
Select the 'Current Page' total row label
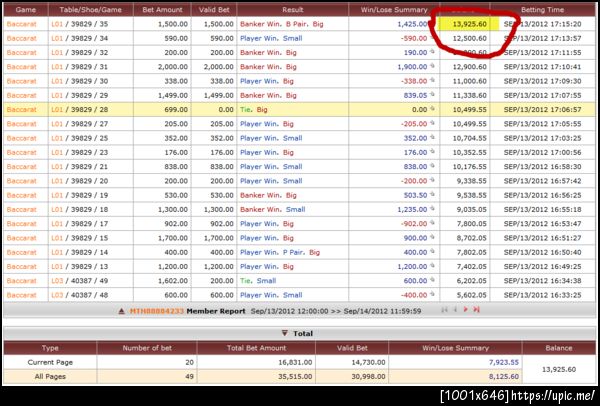(50, 362)
